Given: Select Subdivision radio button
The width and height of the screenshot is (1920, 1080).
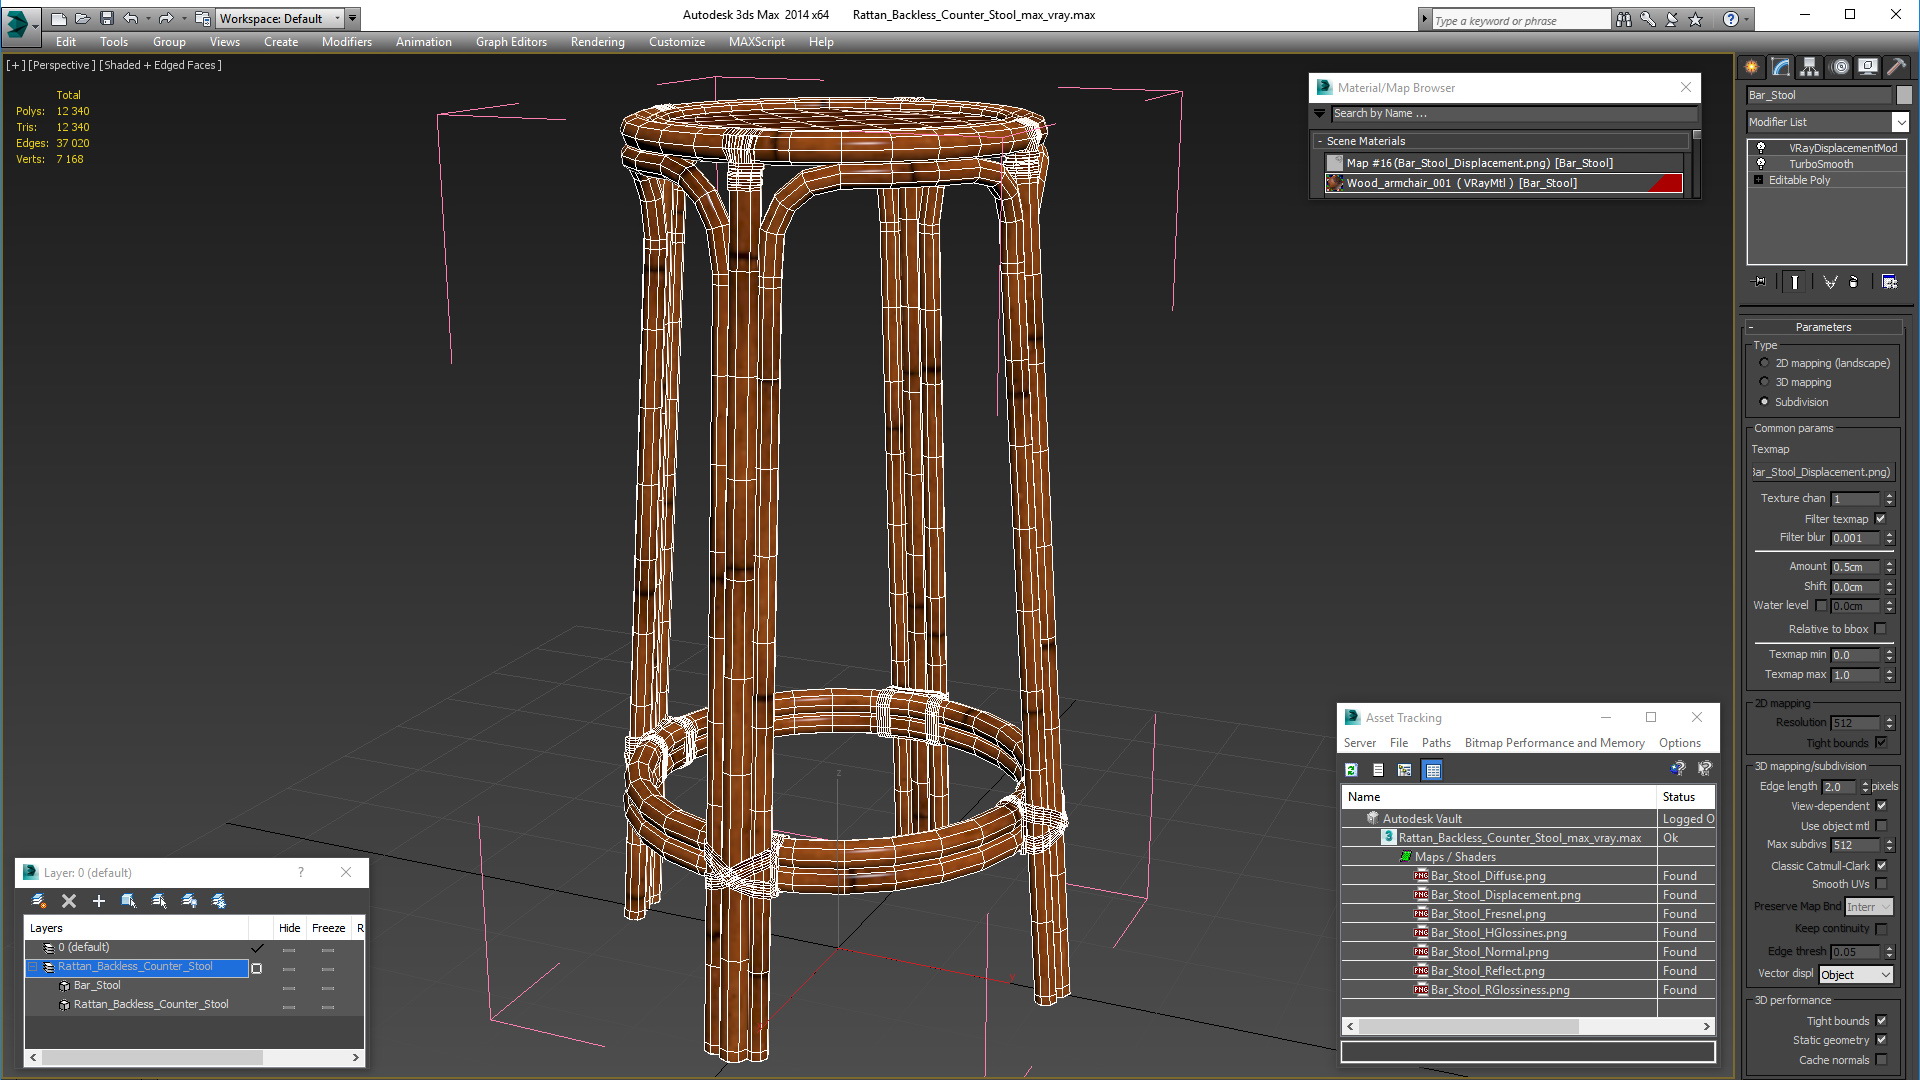Looking at the screenshot, I should [1764, 402].
